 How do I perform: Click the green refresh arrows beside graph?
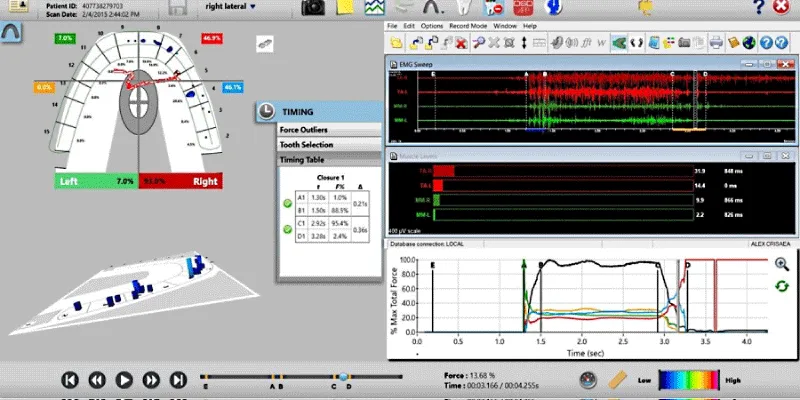pyautogui.click(x=782, y=286)
